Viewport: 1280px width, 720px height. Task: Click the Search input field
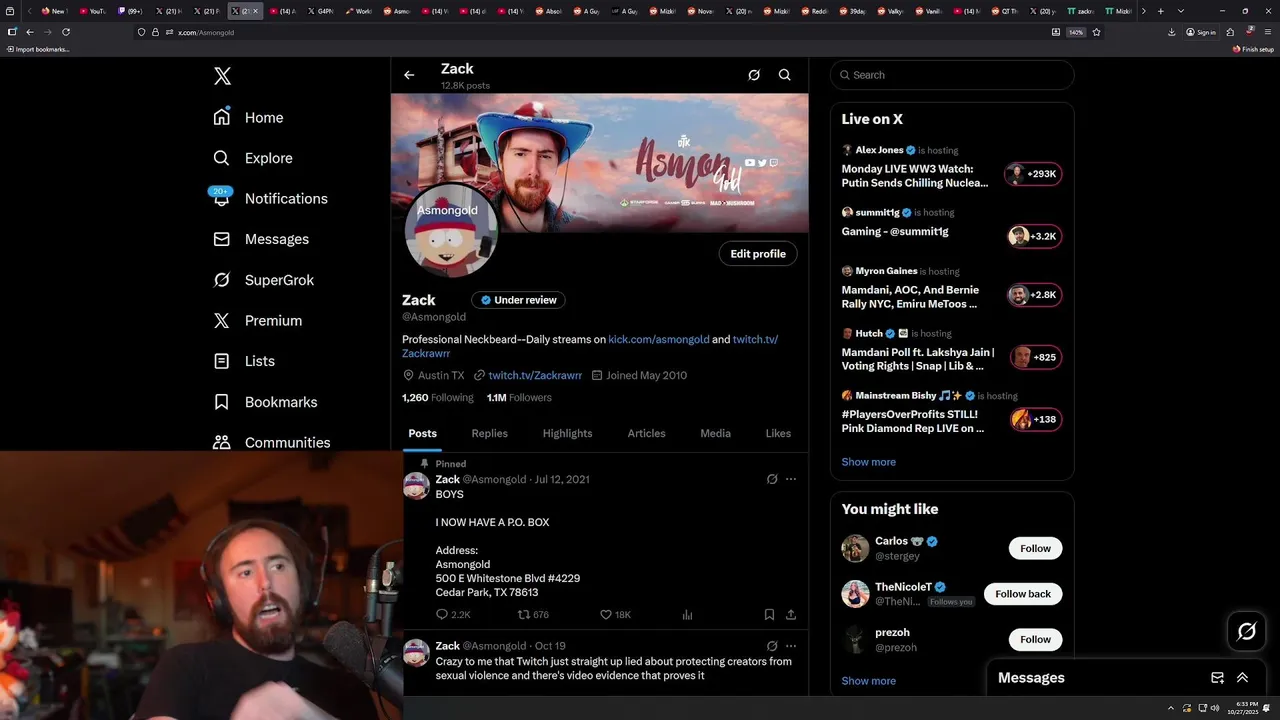952,75
